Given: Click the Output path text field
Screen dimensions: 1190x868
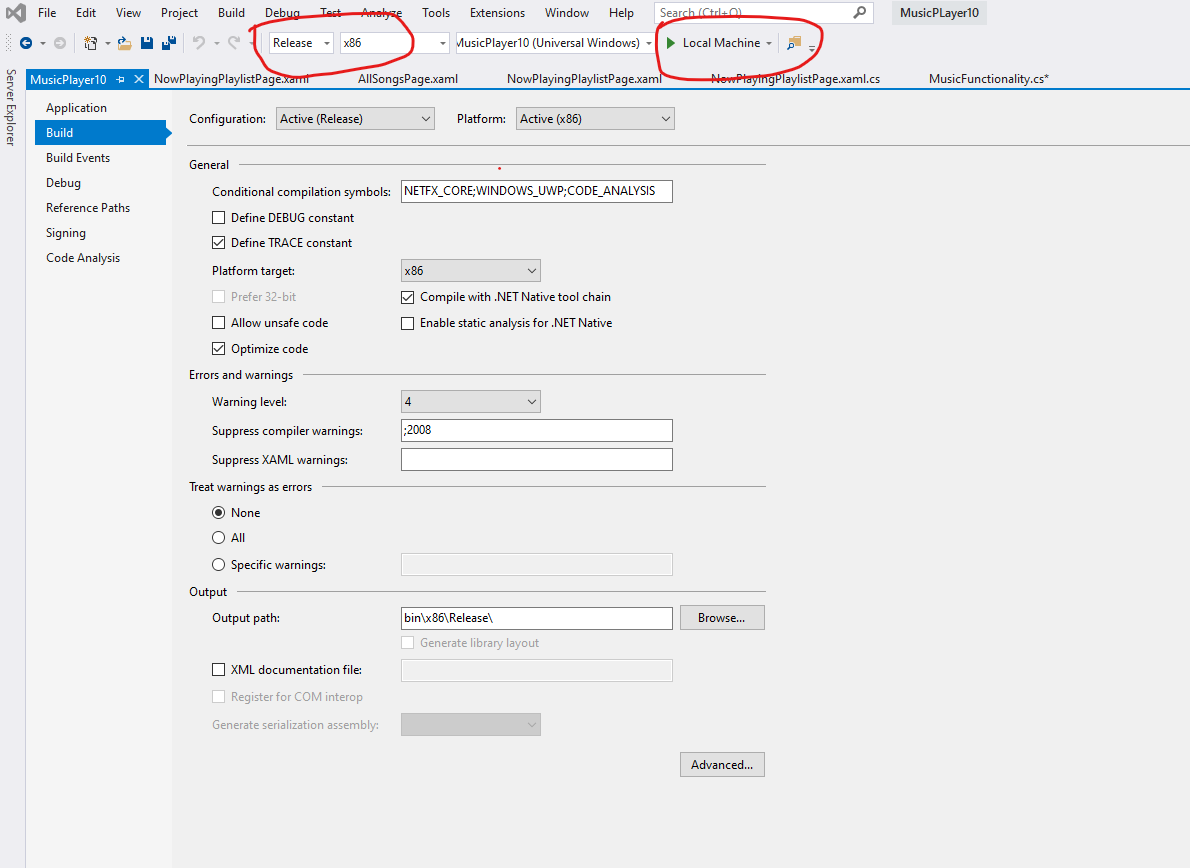Looking at the screenshot, I should coord(537,618).
